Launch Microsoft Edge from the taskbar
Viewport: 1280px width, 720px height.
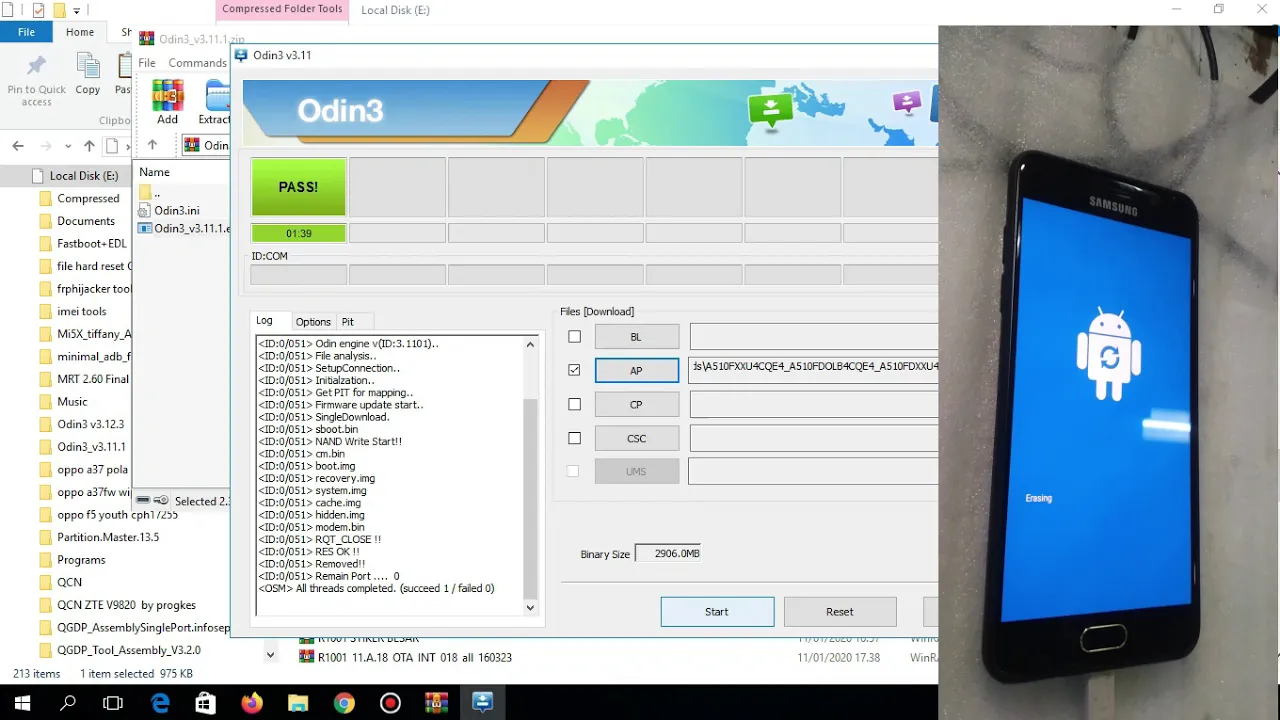[160, 703]
